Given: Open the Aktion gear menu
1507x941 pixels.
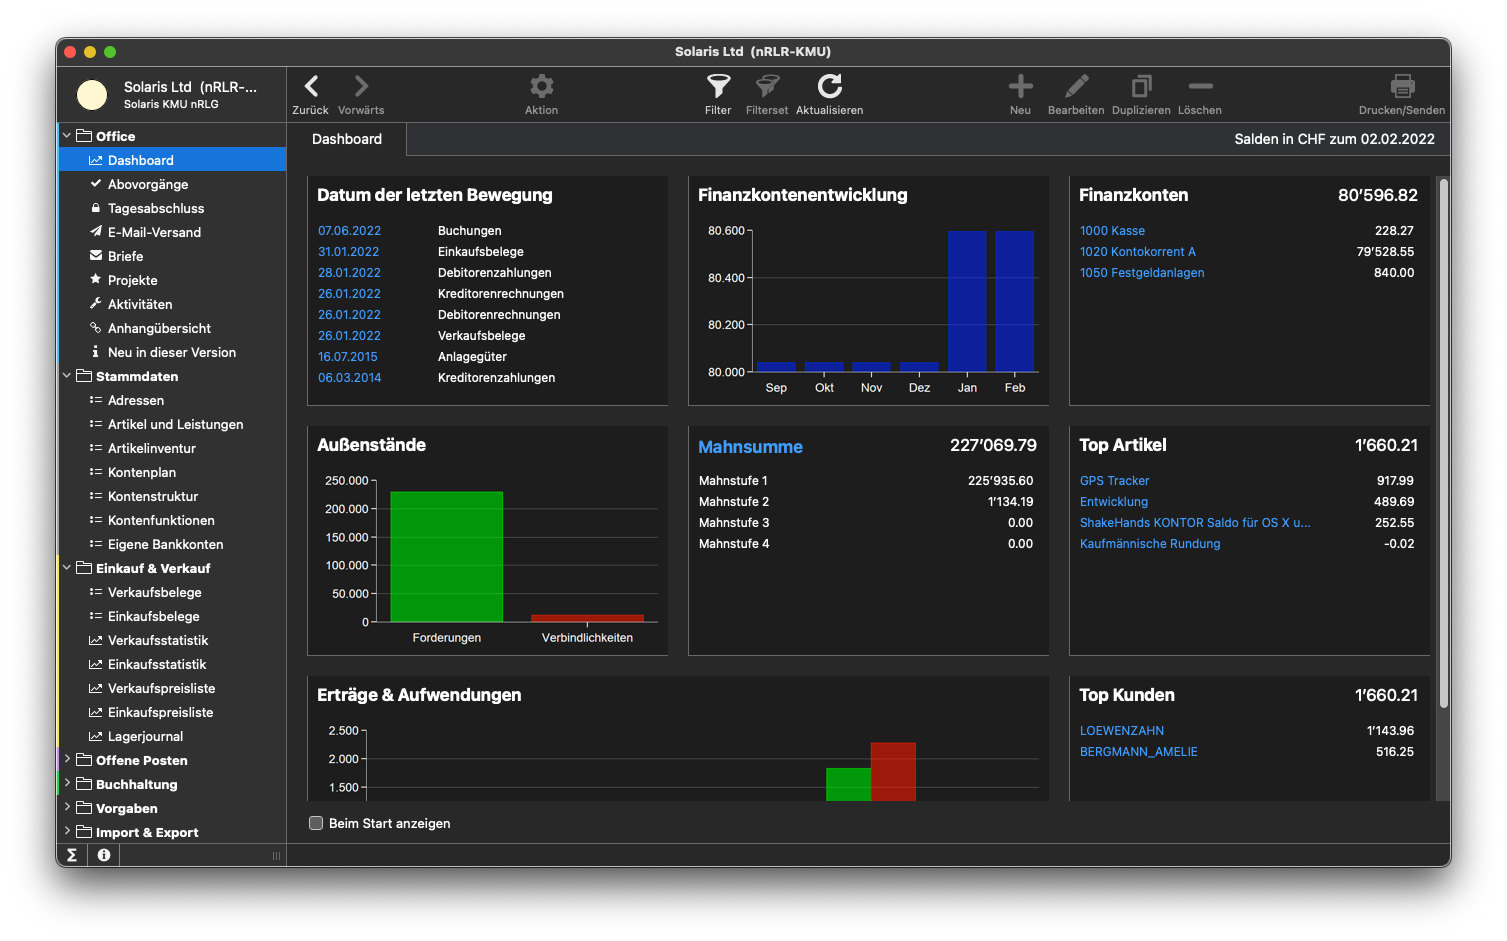Looking at the screenshot, I should pos(541,87).
